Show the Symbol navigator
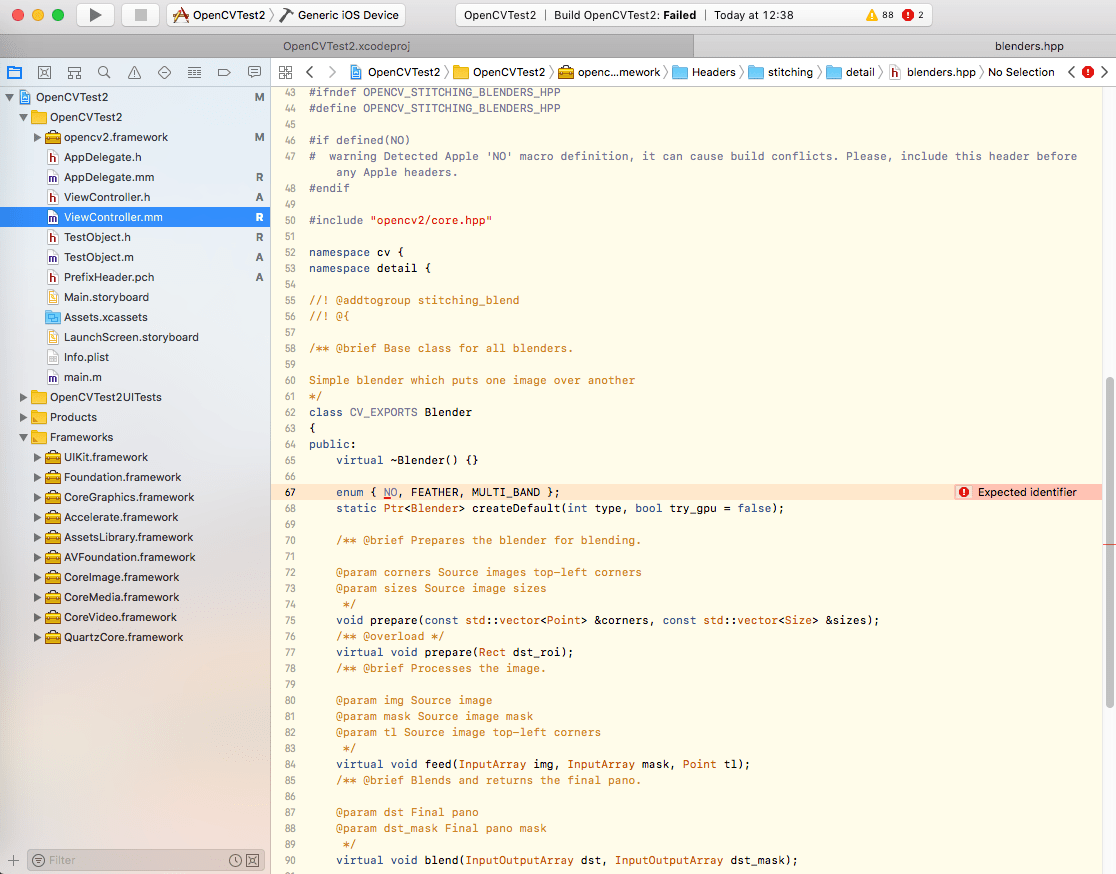The height and width of the screenshot is (874, 1116). (x=74, y=72)
